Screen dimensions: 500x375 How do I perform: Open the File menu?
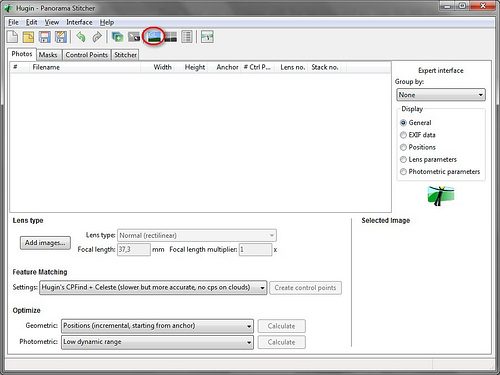pyautogui.click(x=13, y=22)
